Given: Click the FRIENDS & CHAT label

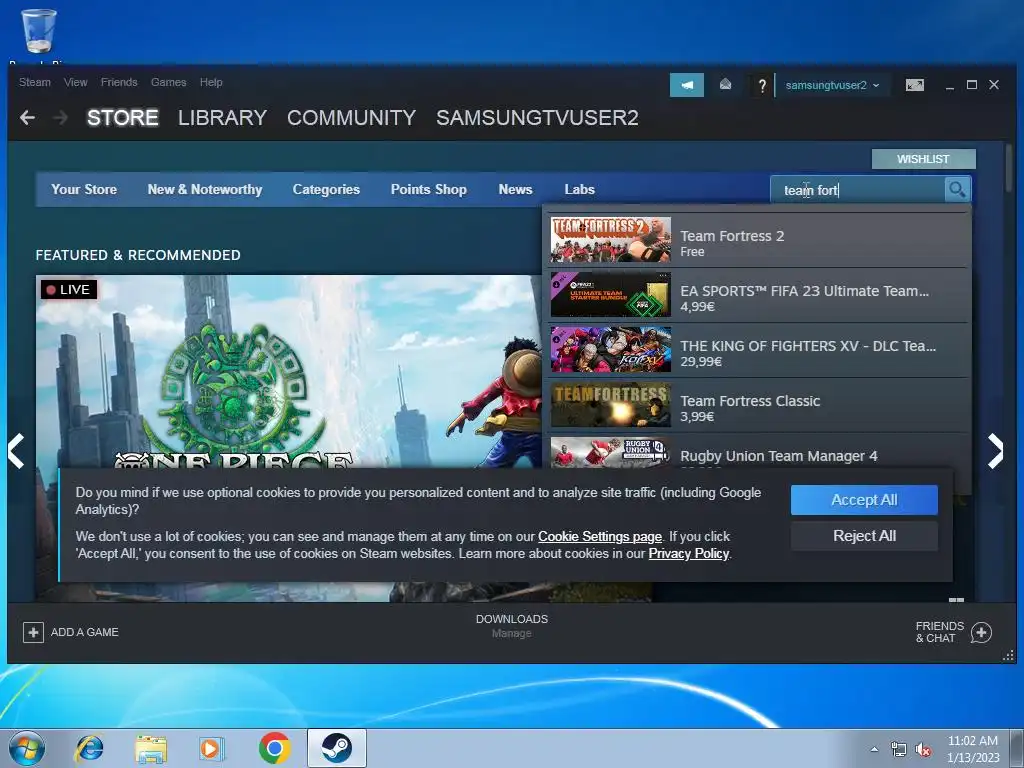Looking at the screenshot, I should pyautogui.click(x=940, y=632).
